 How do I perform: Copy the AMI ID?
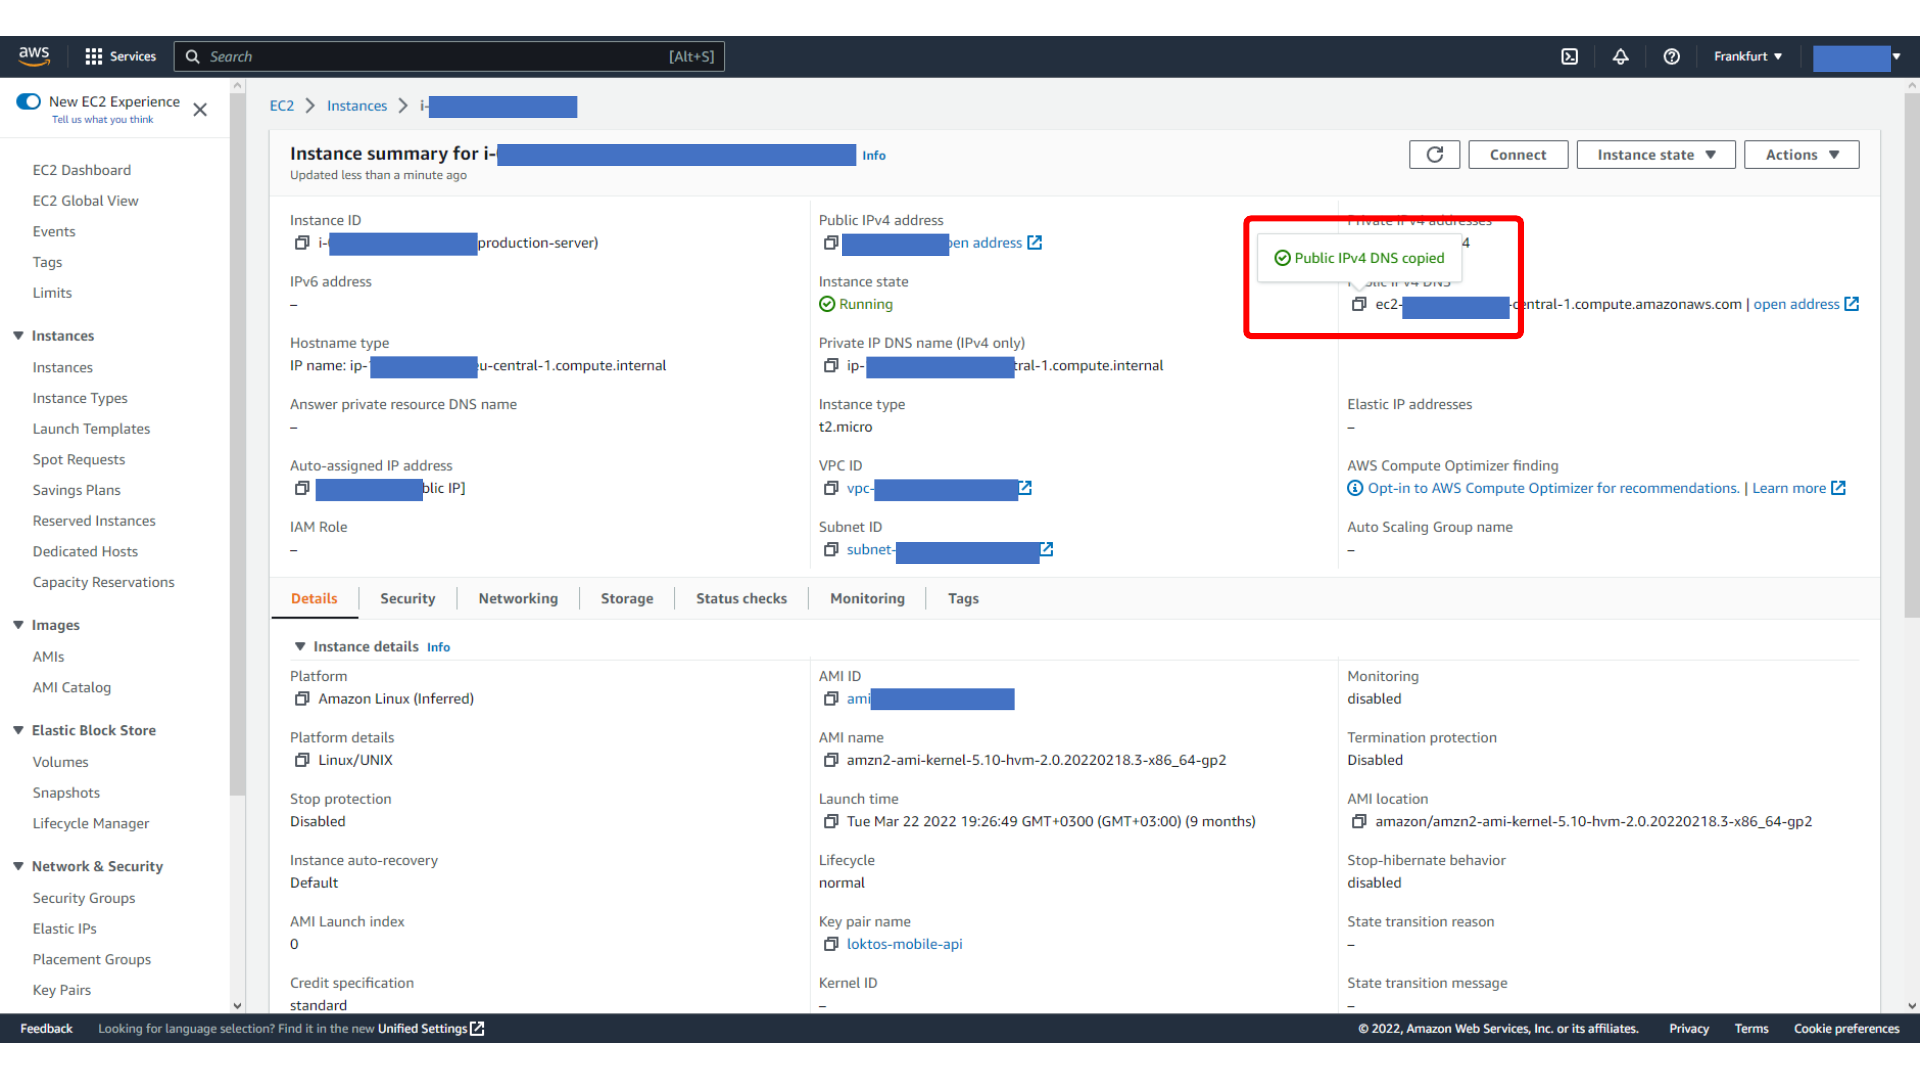point(830,698)
